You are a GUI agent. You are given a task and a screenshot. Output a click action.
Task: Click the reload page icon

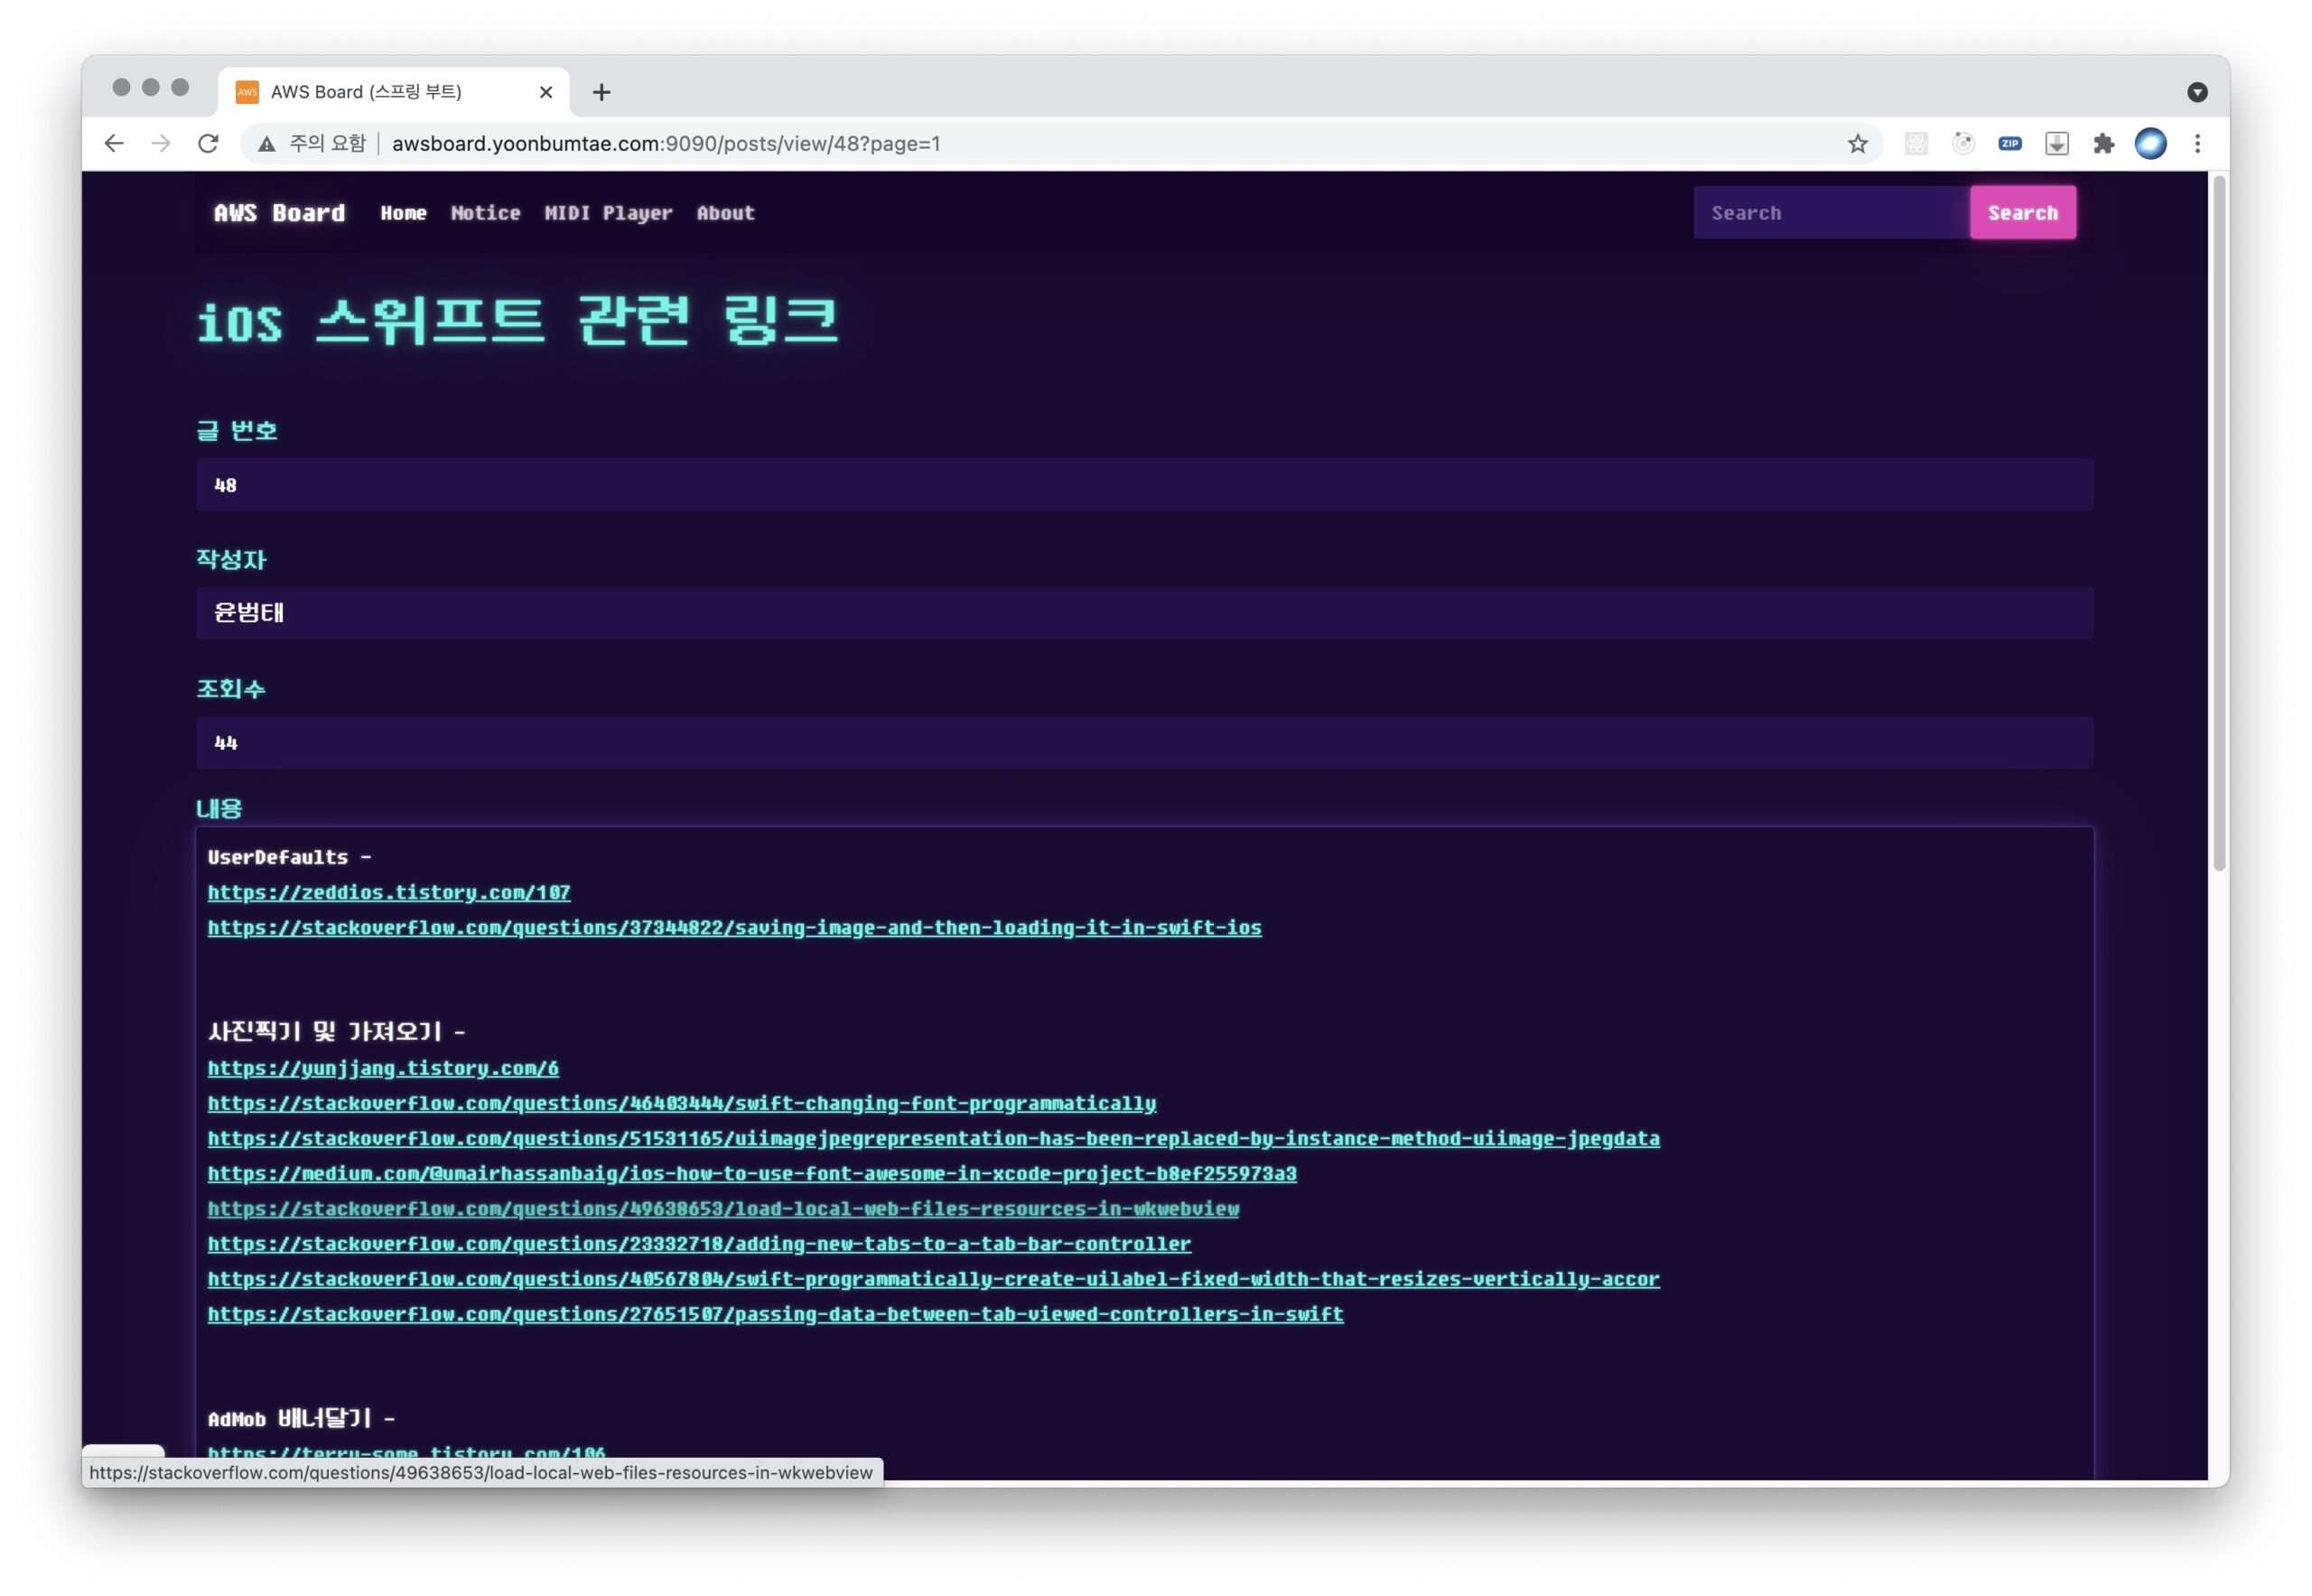point(208,143)
